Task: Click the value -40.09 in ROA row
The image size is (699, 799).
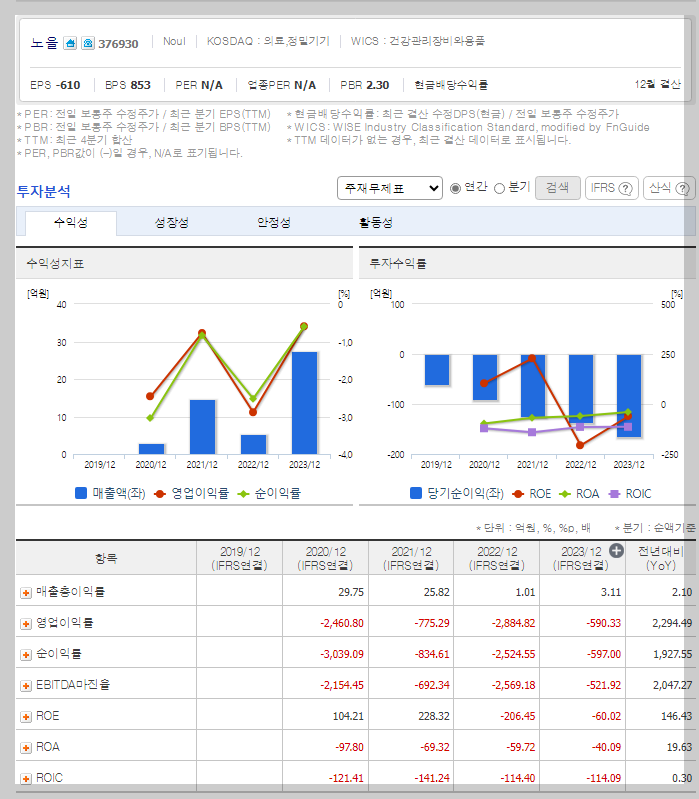Action: click(605, 747)
